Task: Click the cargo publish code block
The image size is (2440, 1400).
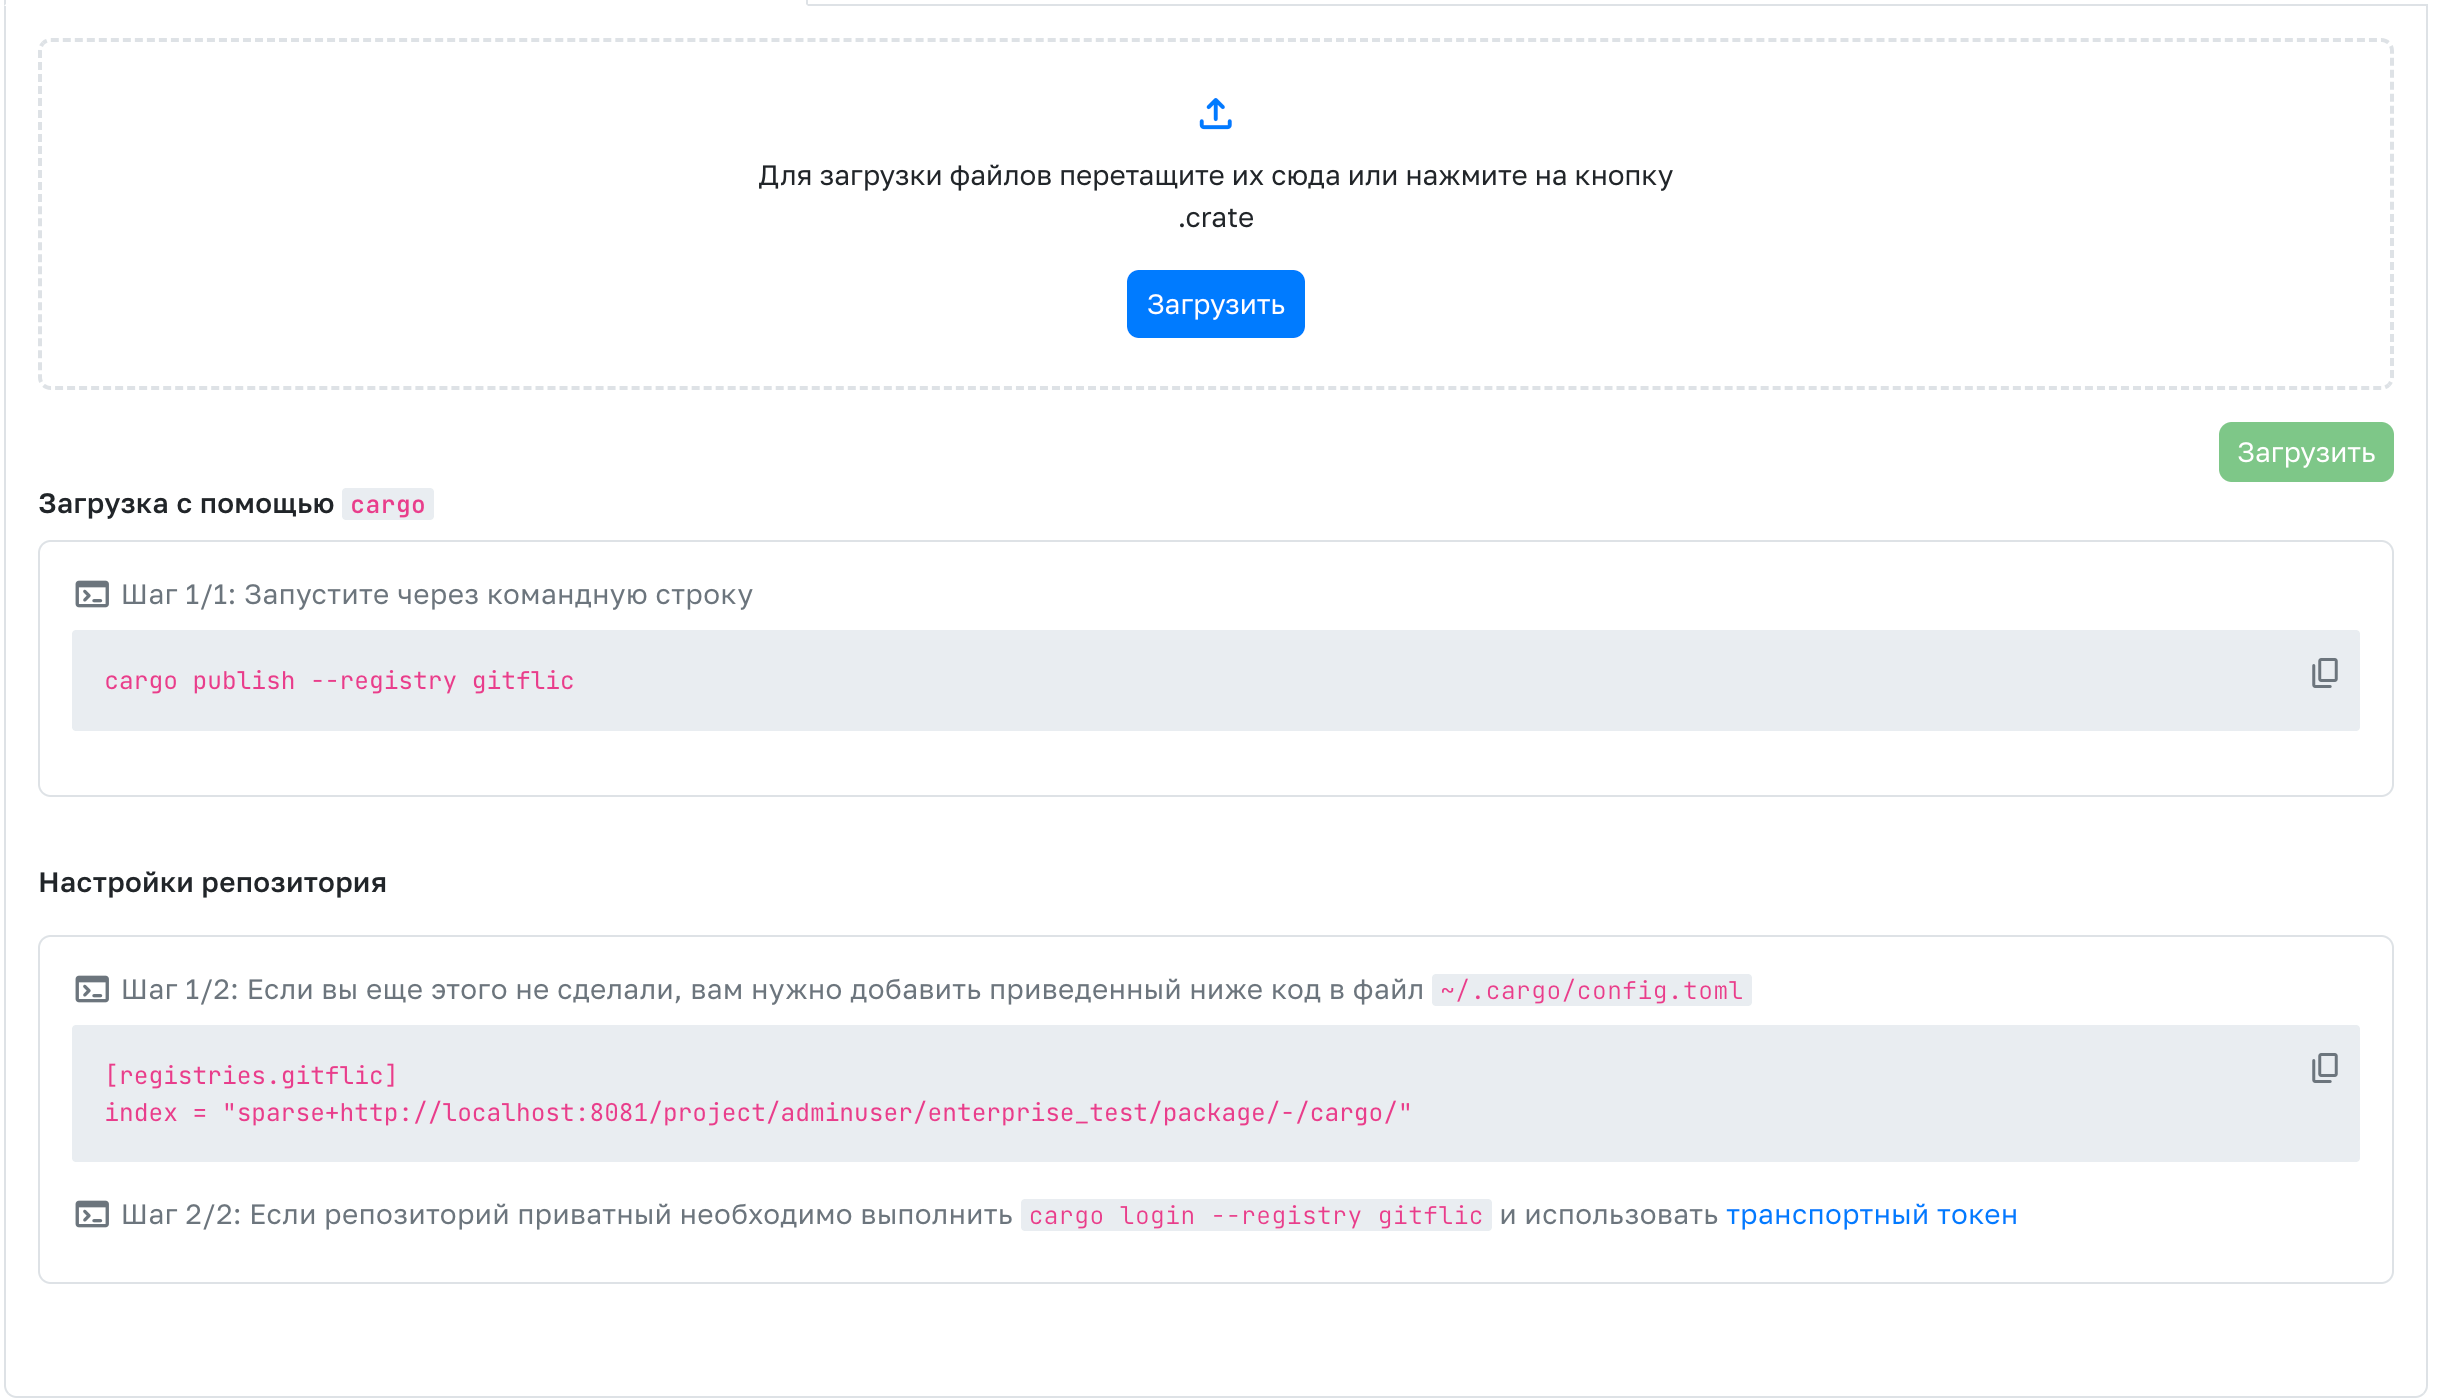Action: click(x=340, y=681)
